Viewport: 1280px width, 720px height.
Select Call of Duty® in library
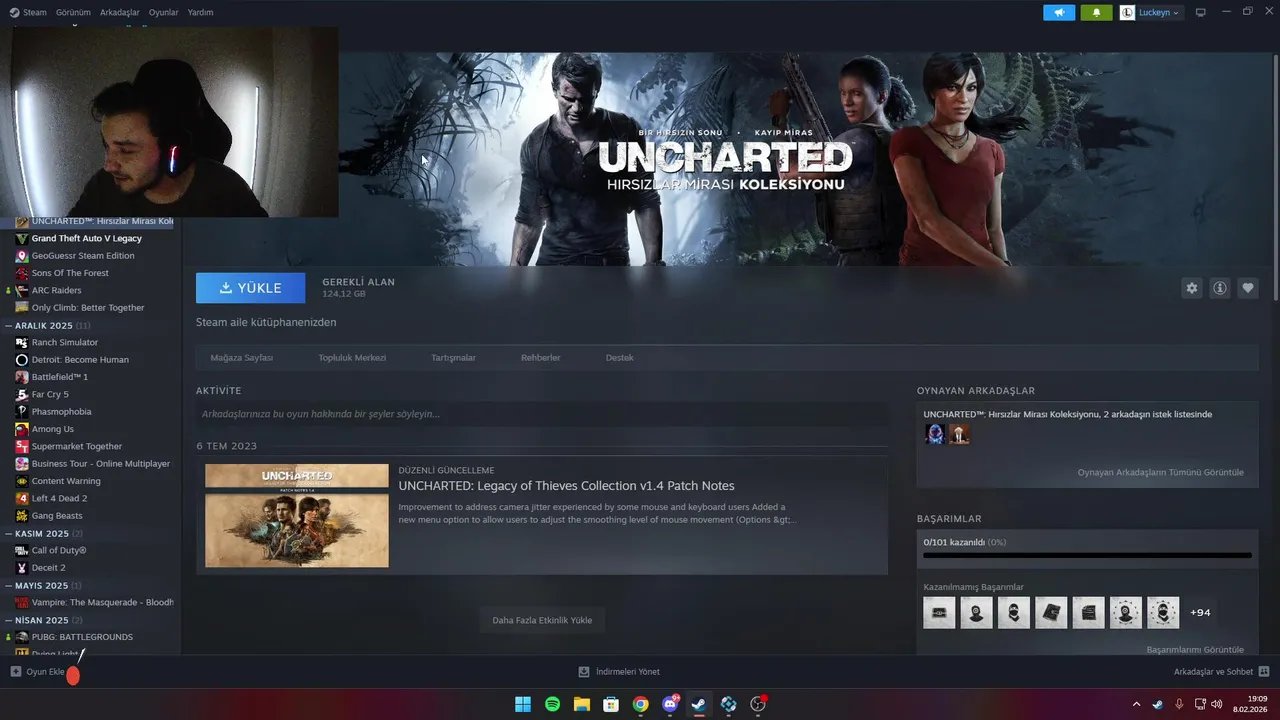click(59, 550)
